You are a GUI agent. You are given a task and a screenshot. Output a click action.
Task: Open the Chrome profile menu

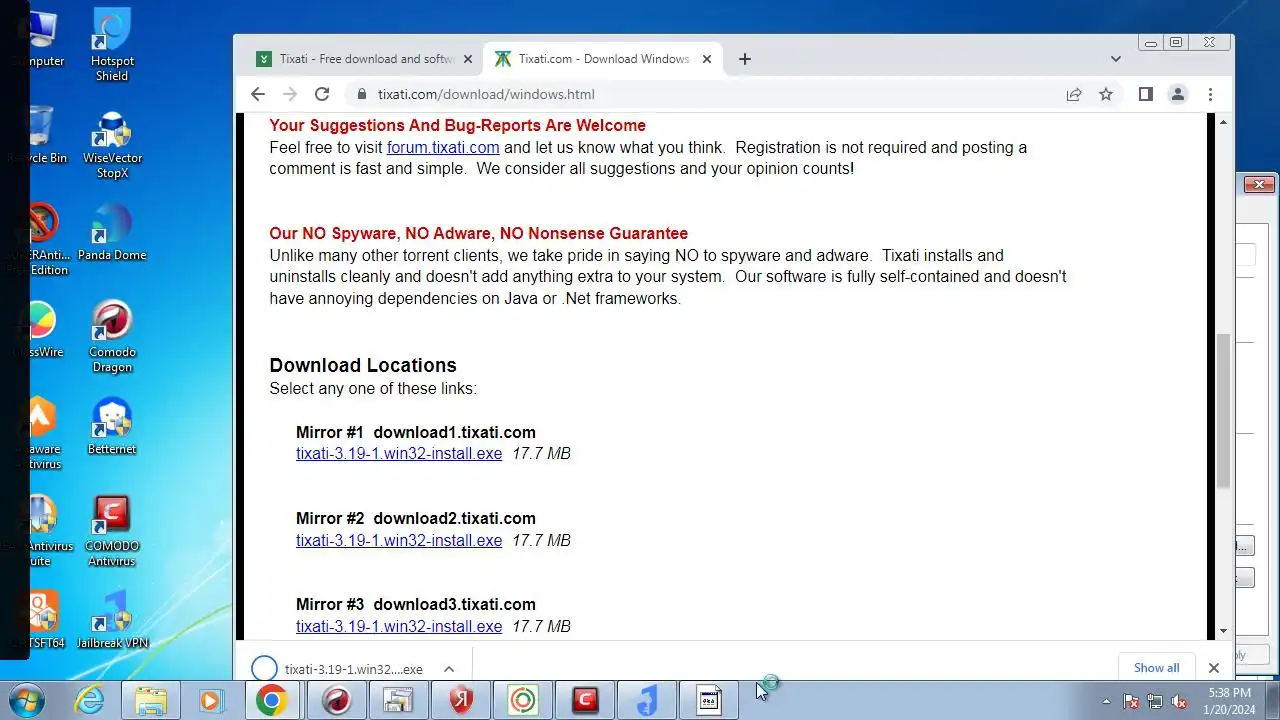[1178, 94]
